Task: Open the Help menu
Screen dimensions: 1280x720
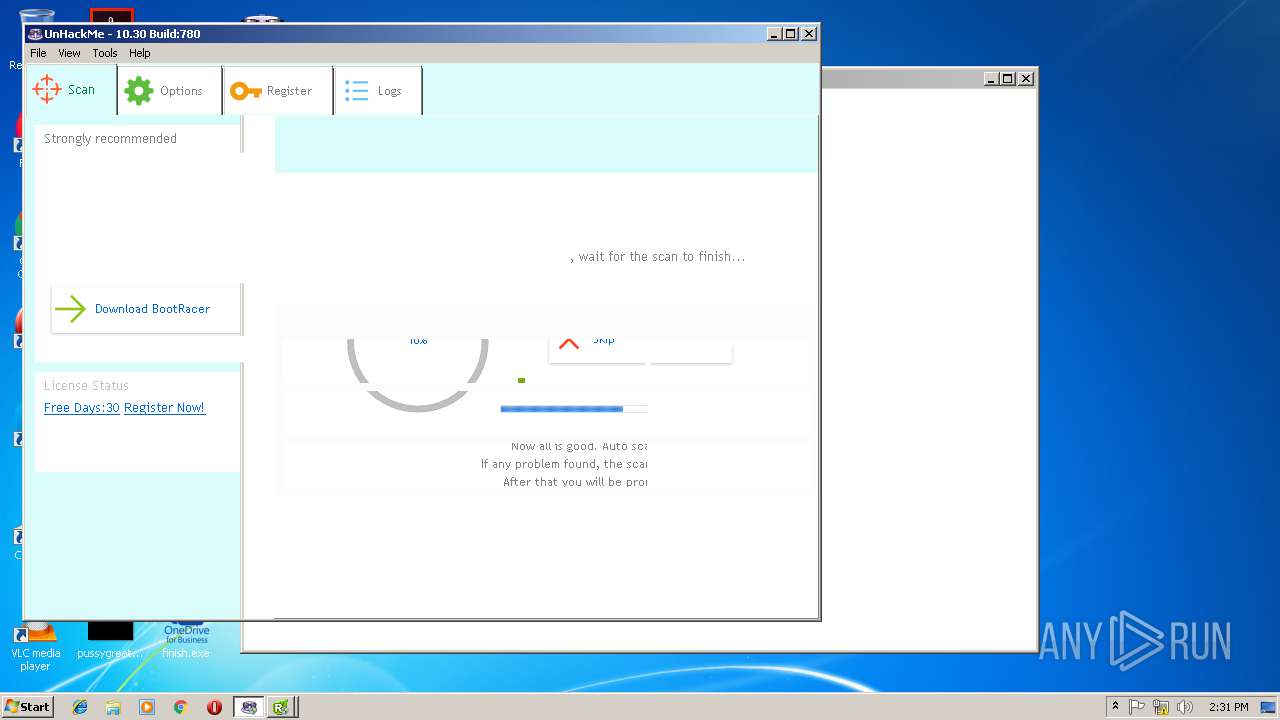Action: pyautogui.click(x=140, y=53)
